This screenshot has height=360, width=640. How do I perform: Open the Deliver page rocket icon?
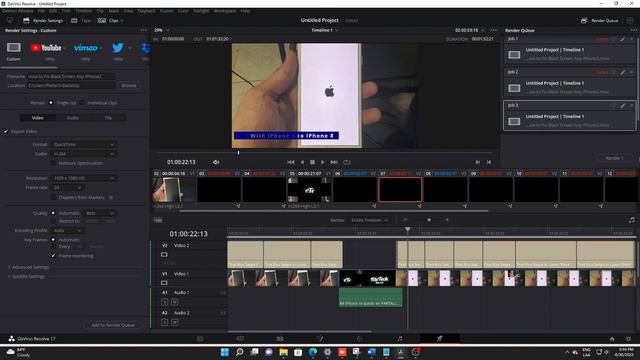point(440,339)
